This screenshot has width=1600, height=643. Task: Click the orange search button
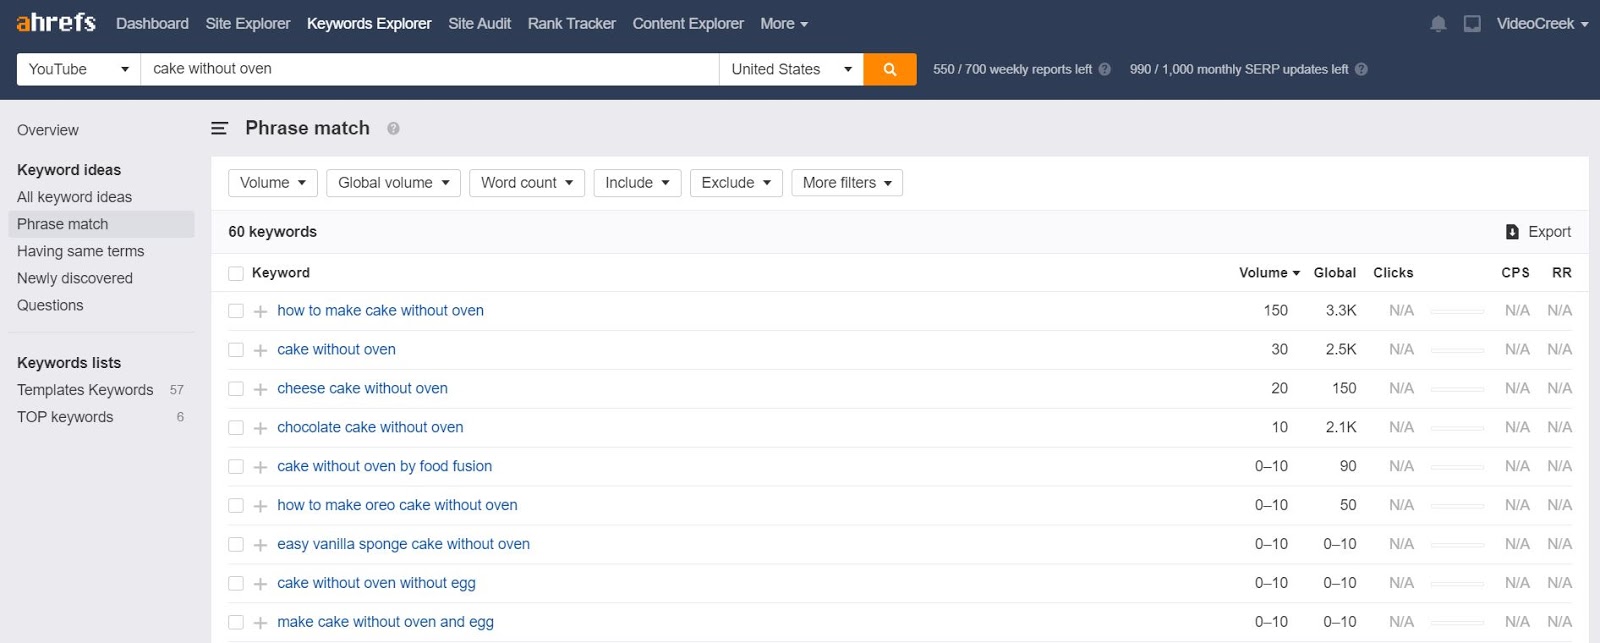[889, 69]
